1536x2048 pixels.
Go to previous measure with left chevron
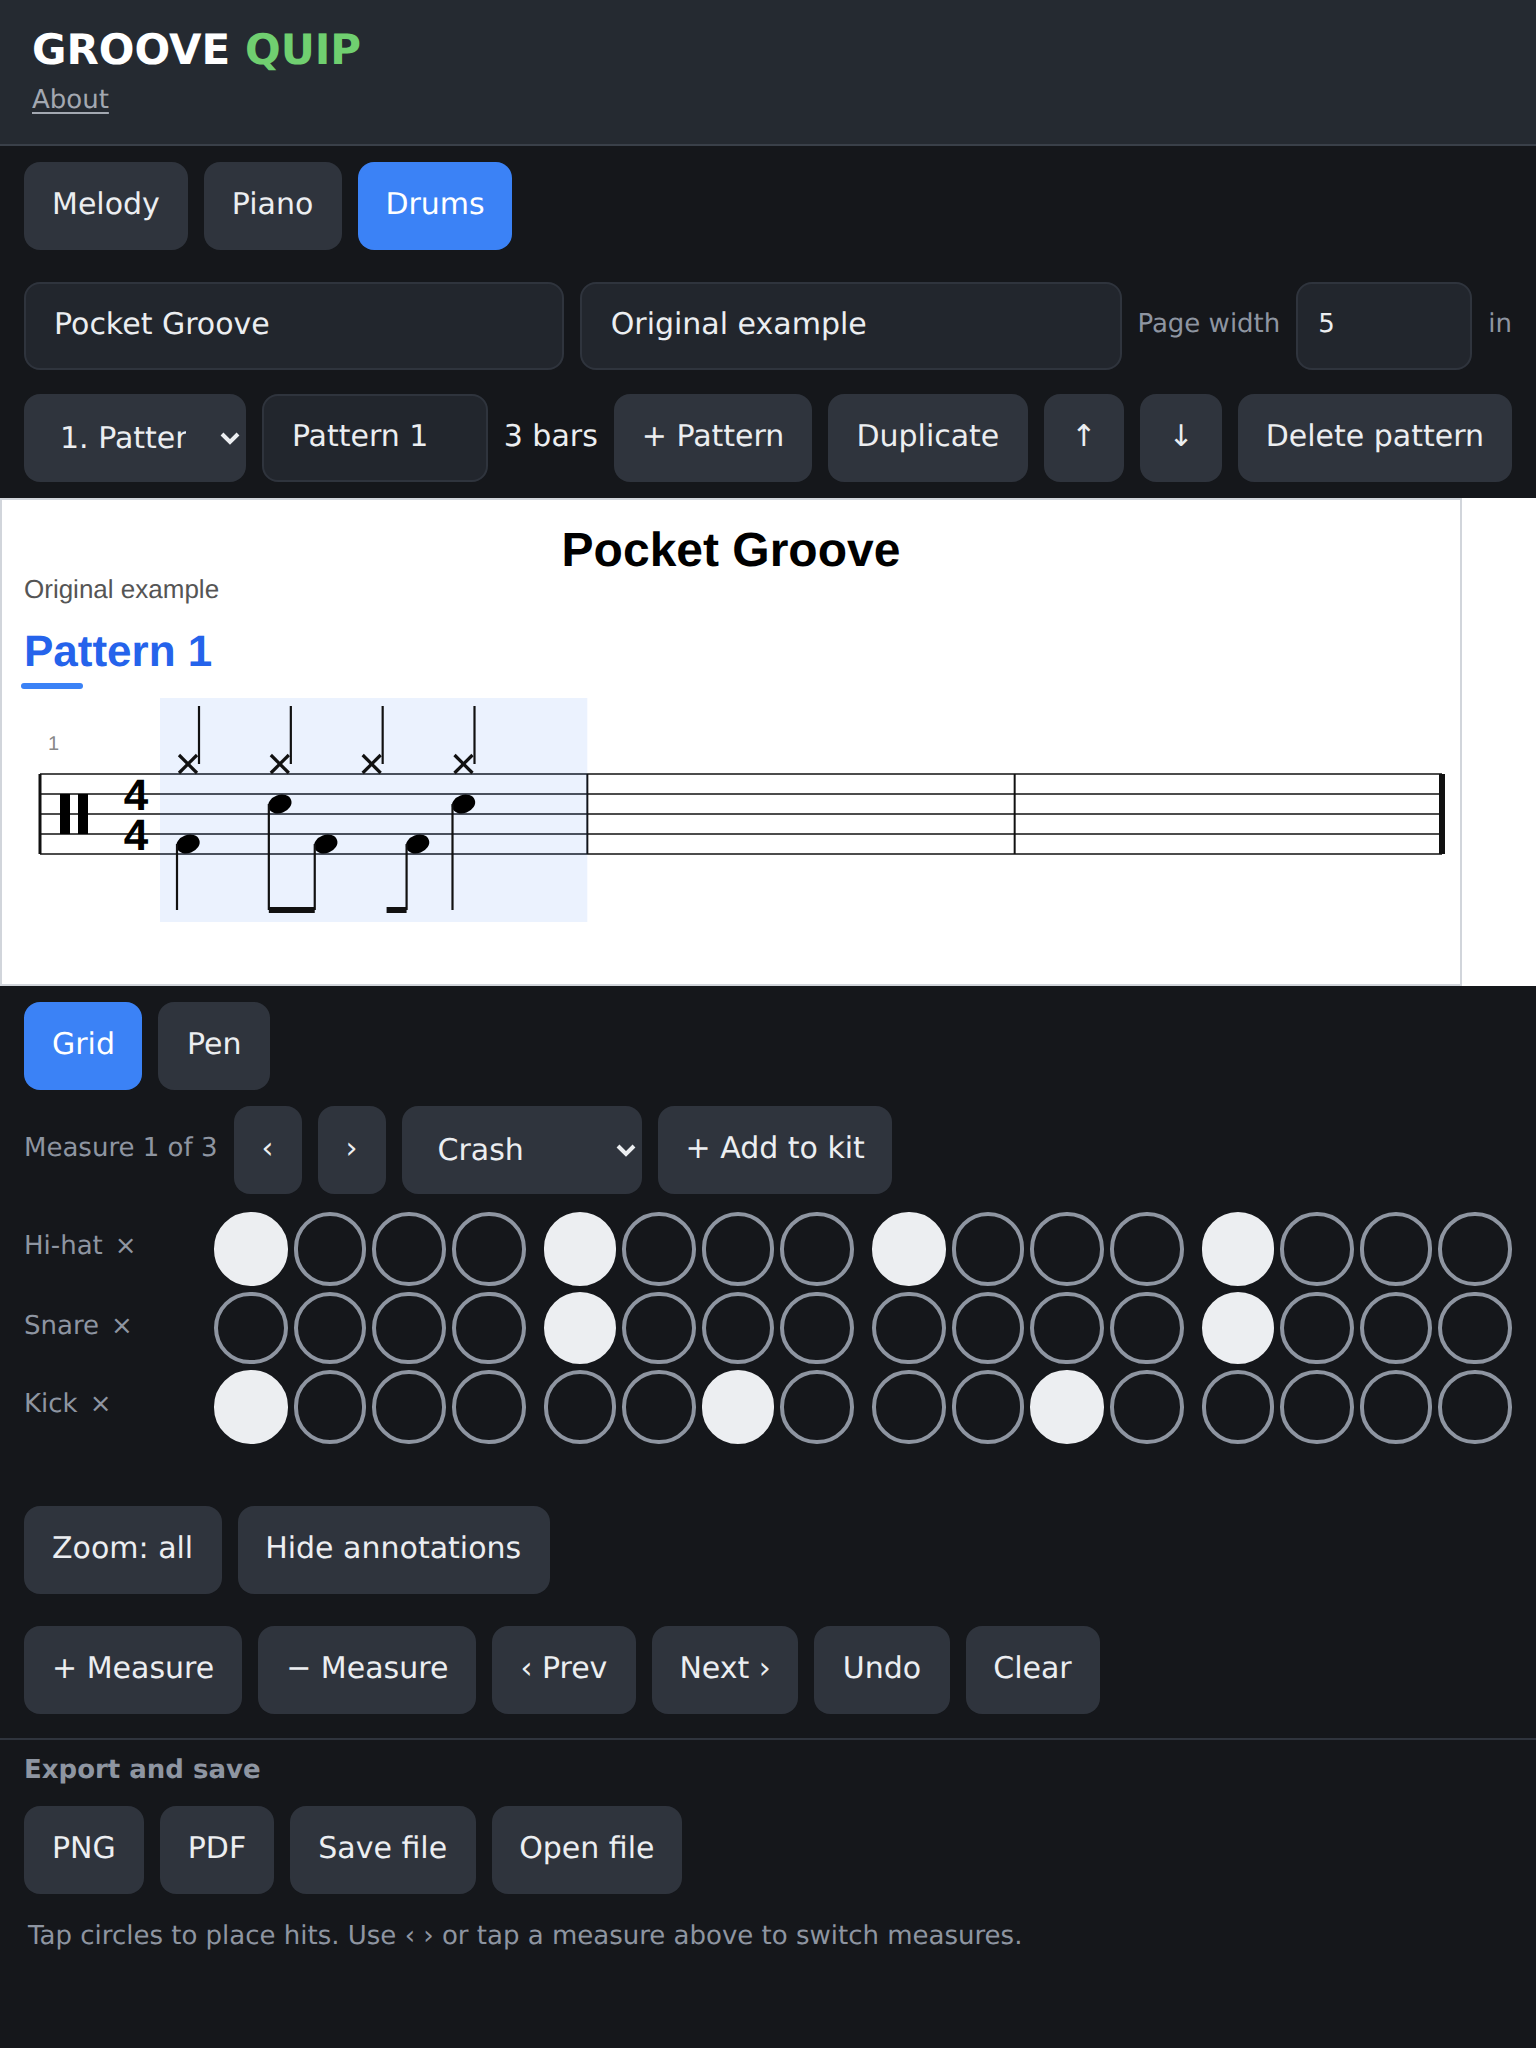(x=268, y=1149)
